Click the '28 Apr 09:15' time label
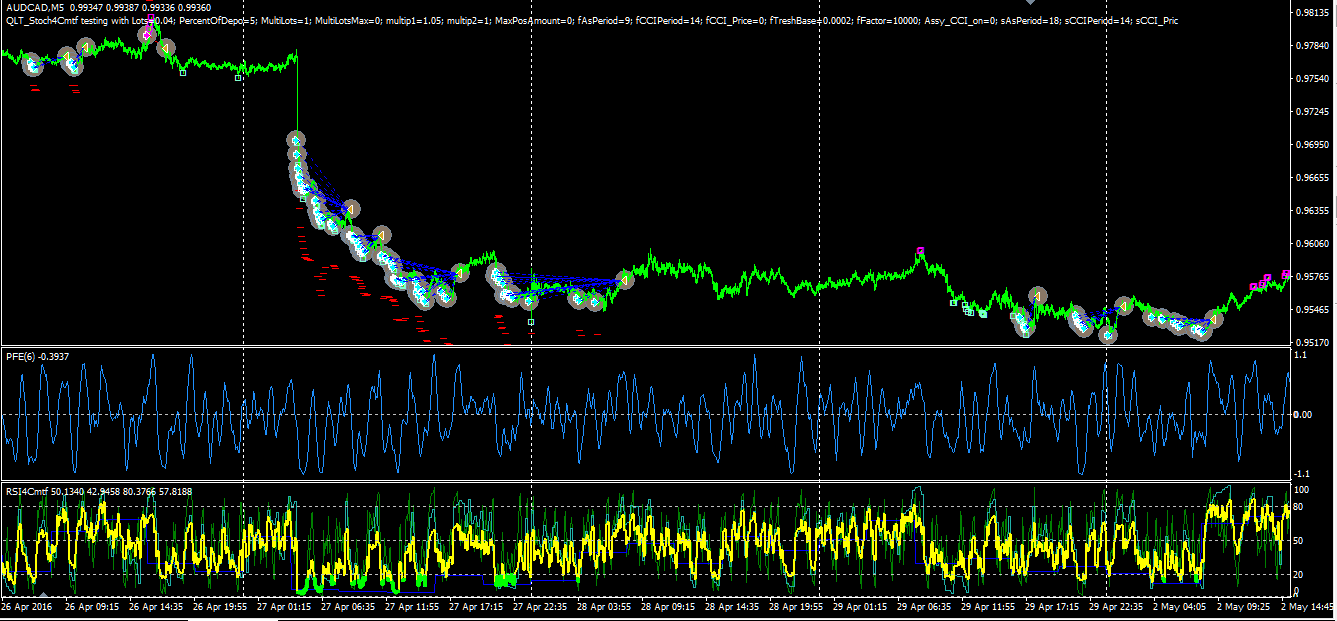 coord(668,607)
